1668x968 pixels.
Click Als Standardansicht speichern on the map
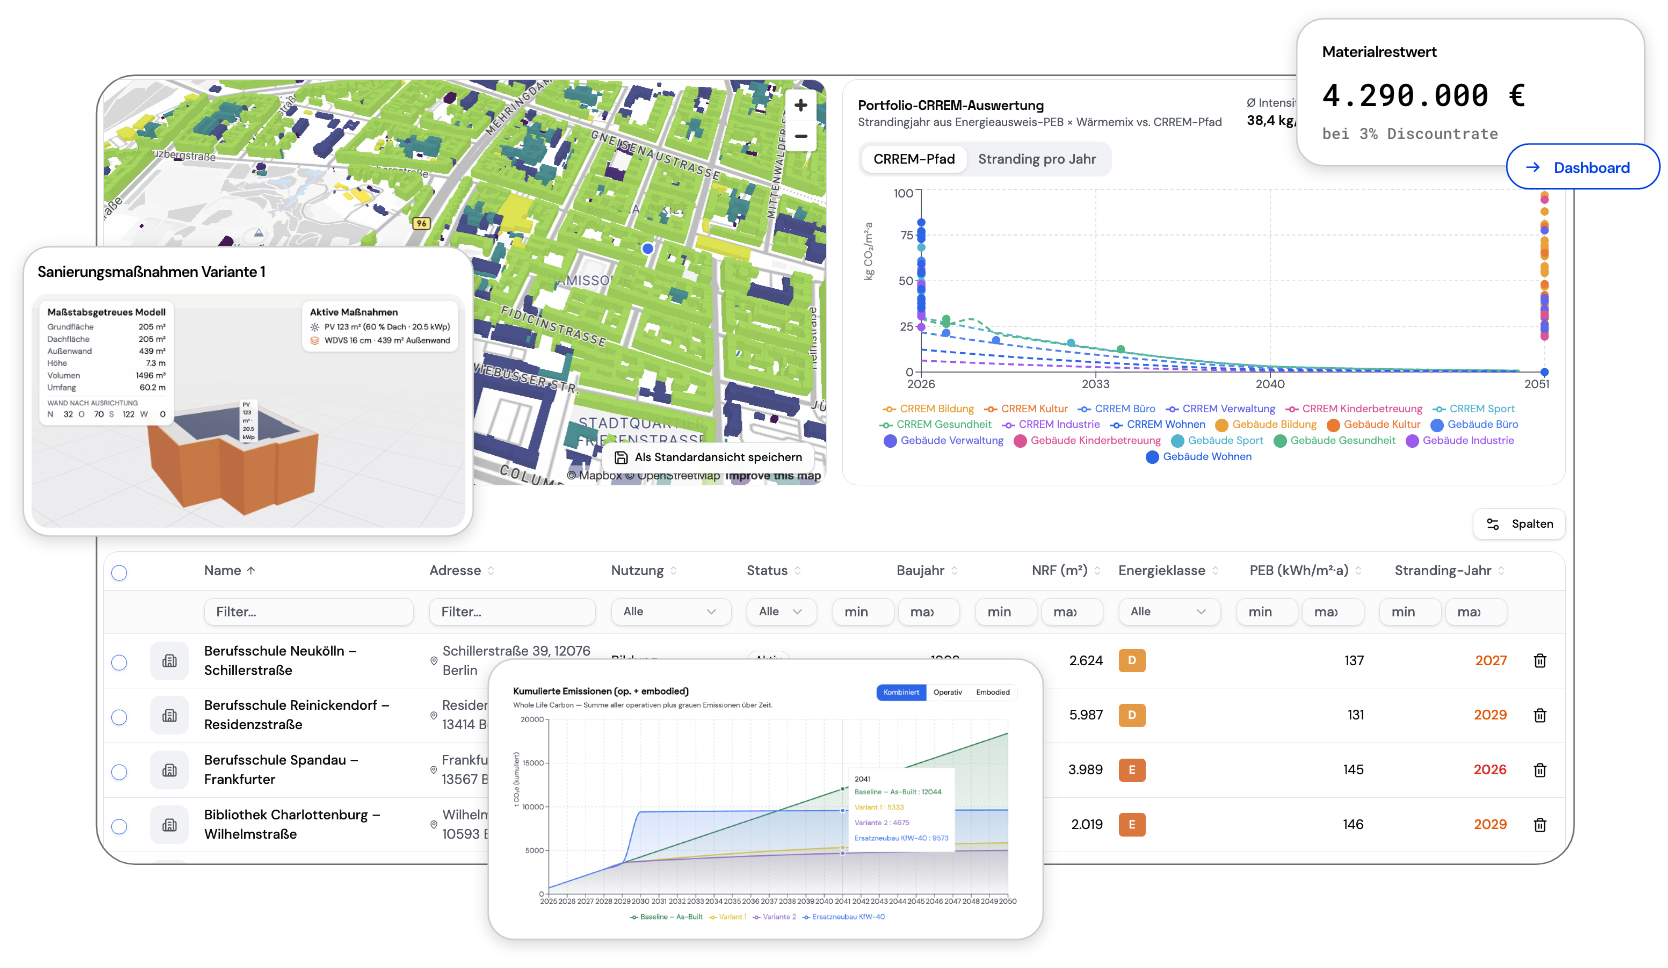coord(708,457)
